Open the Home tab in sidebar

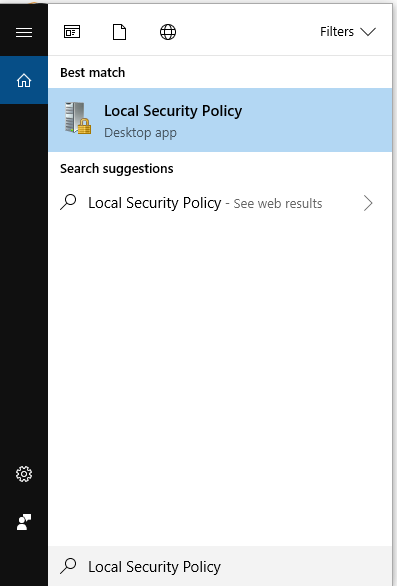[x=24, y=80]
